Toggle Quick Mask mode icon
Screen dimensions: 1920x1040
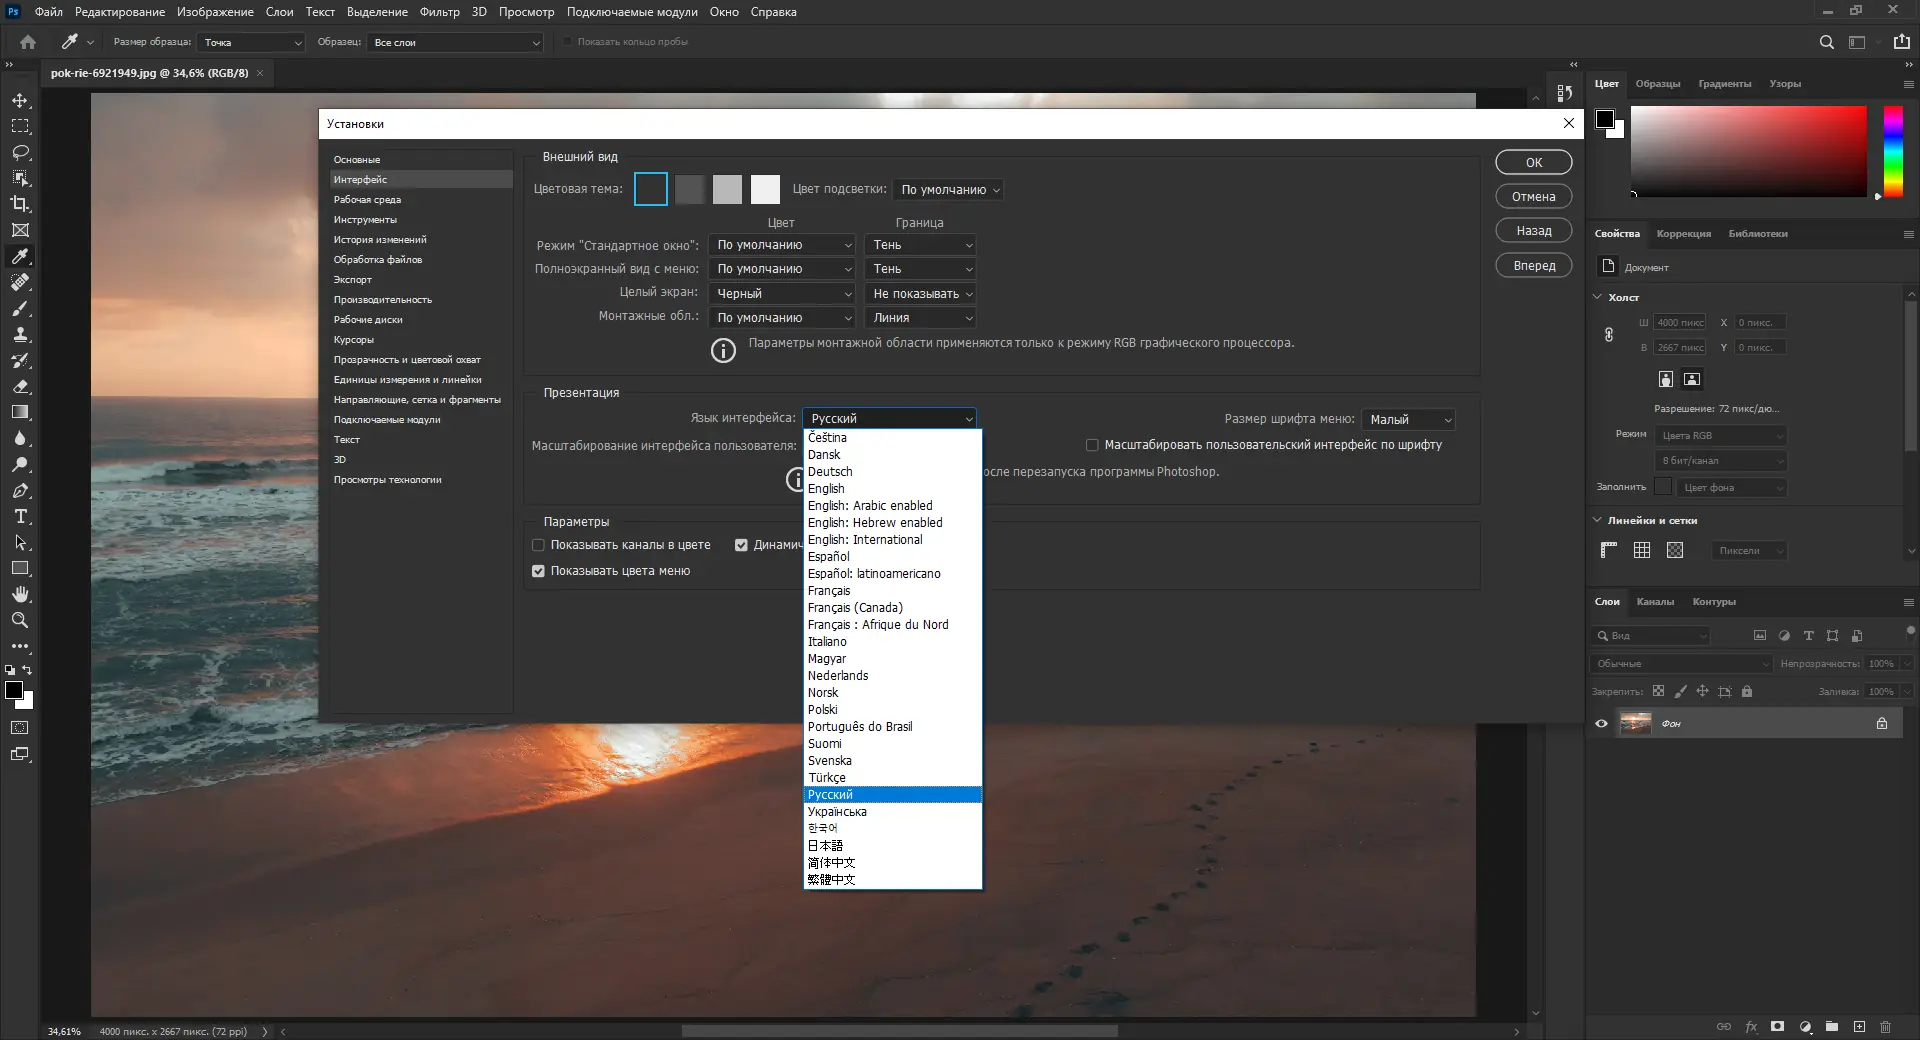(x=20, y=728)
